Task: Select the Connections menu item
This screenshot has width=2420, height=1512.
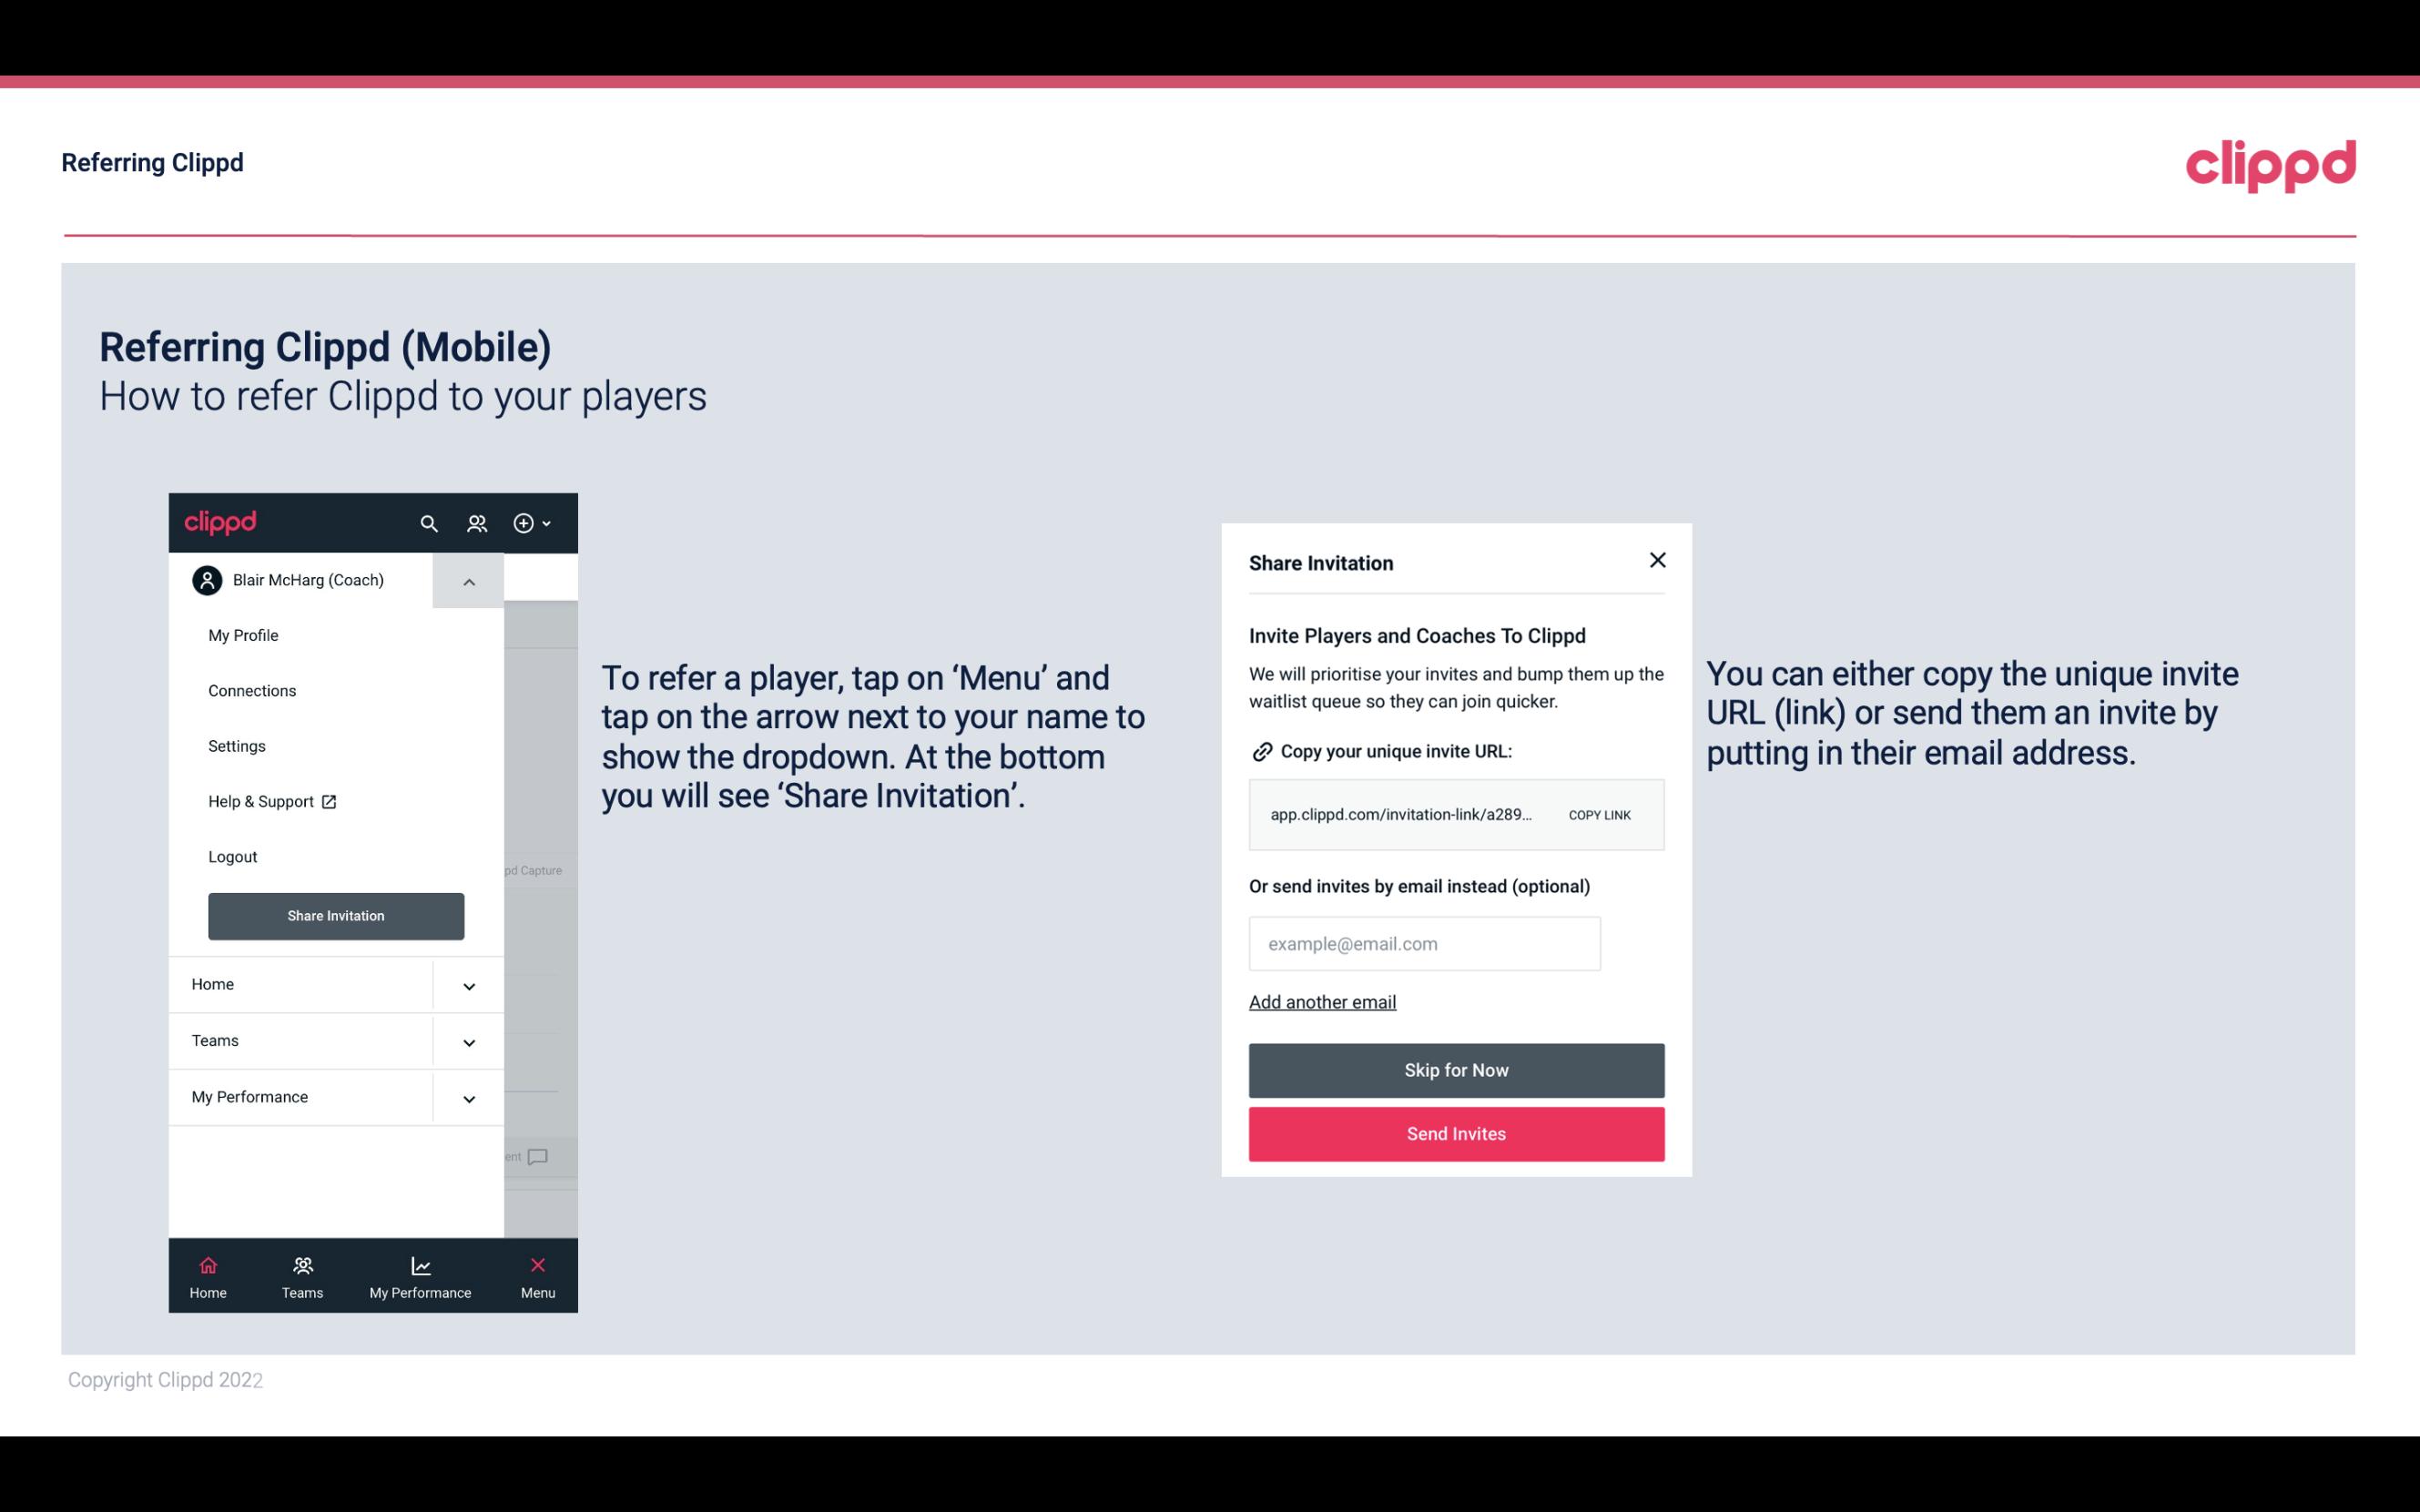Action: pyautogui.click(x=251, y=690)
